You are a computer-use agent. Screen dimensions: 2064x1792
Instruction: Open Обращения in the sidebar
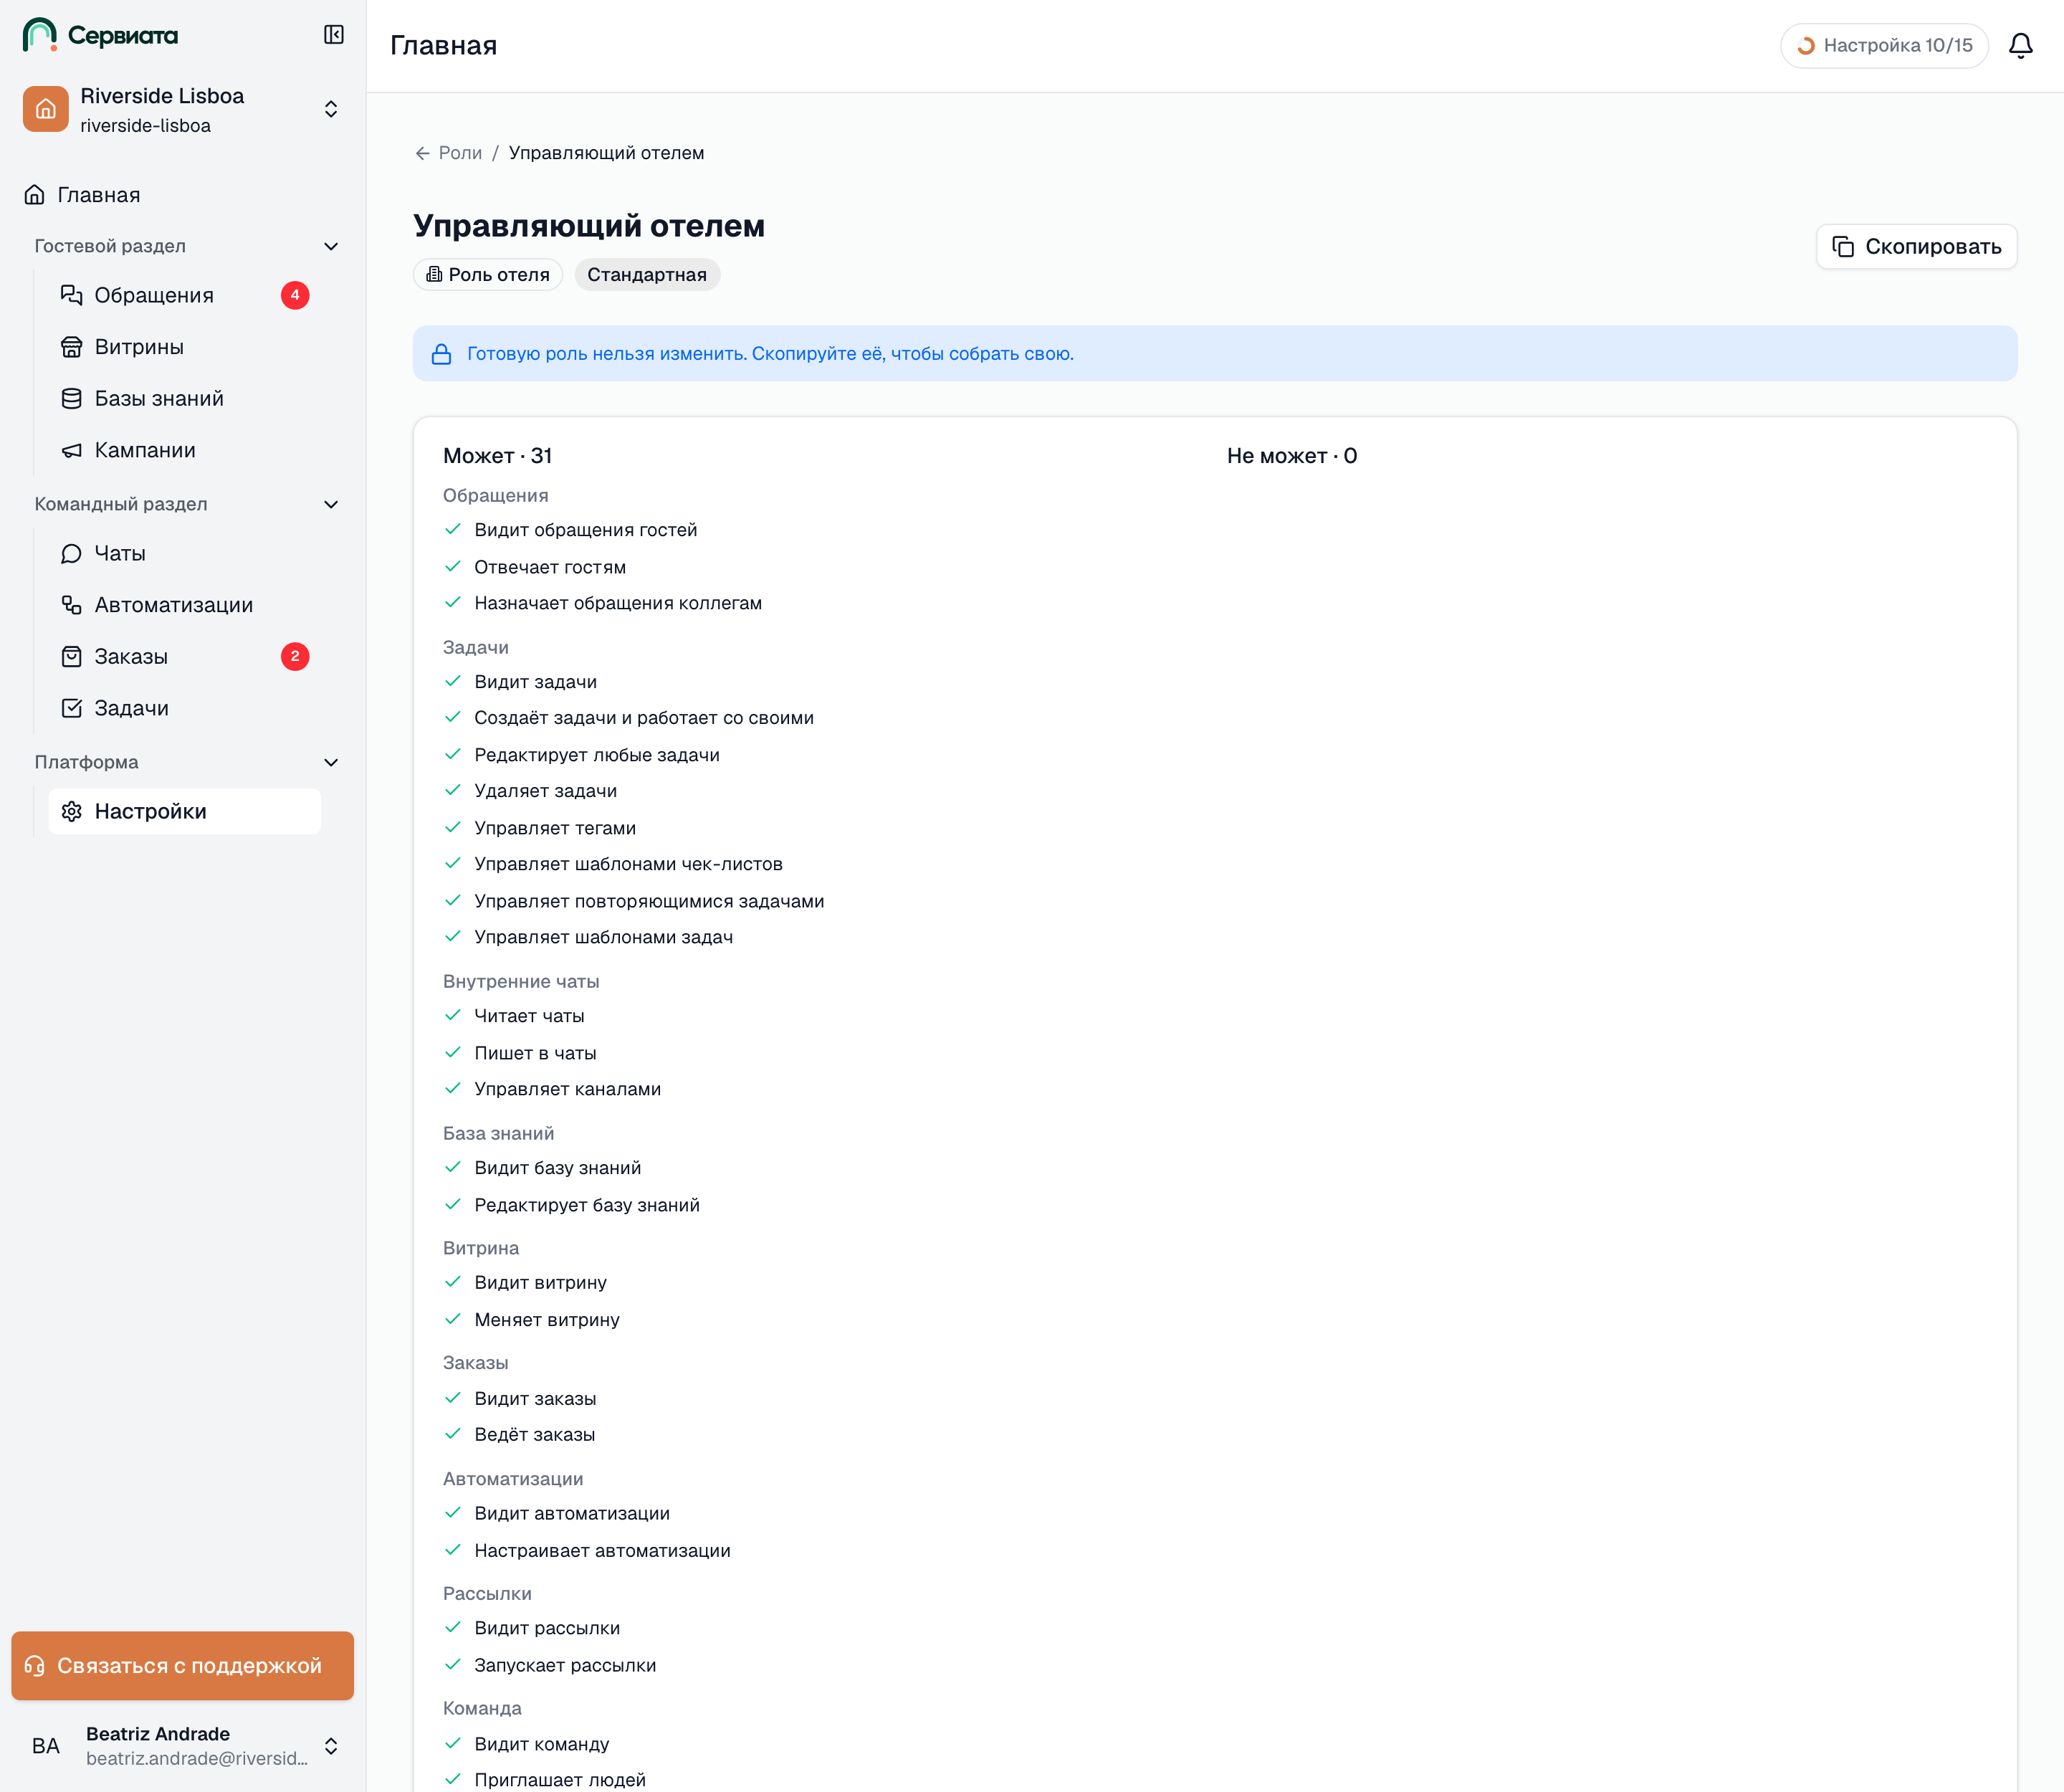(185, 295)
